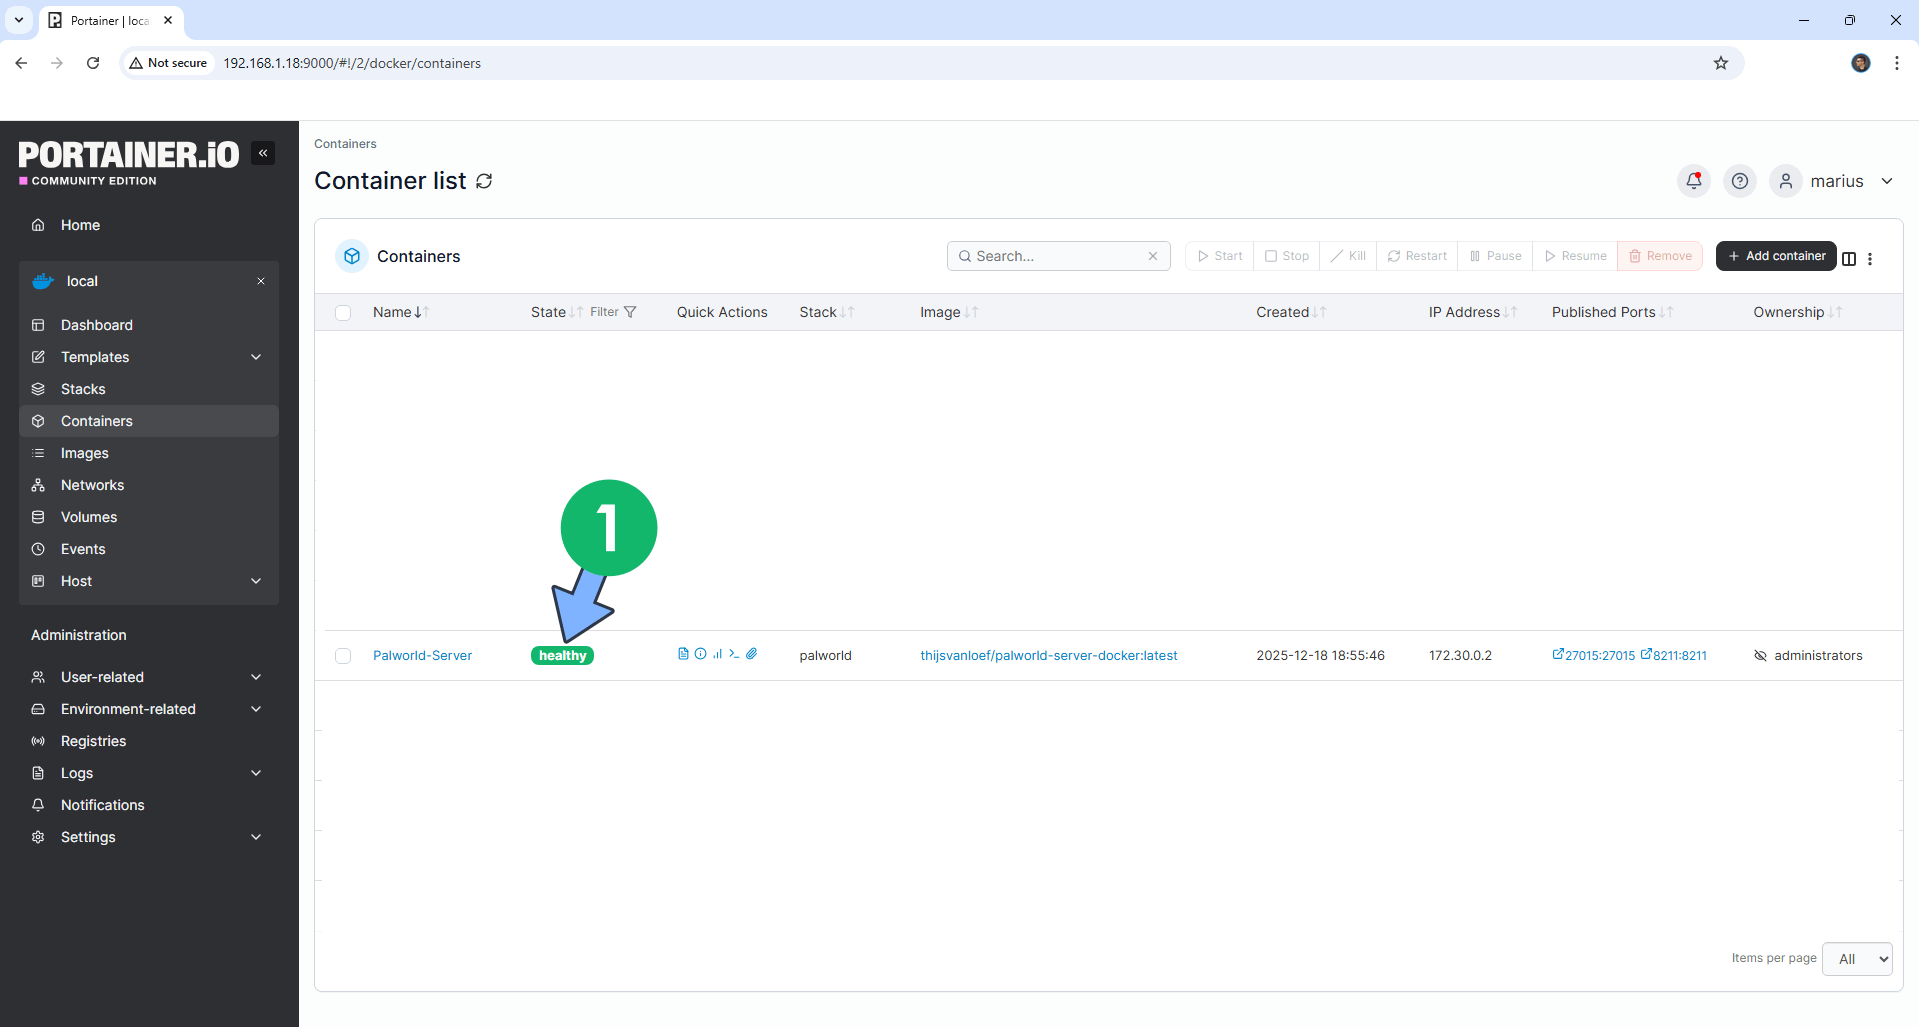Open logs for Palworld-Server container
1919x1027 pixels.
684,654
